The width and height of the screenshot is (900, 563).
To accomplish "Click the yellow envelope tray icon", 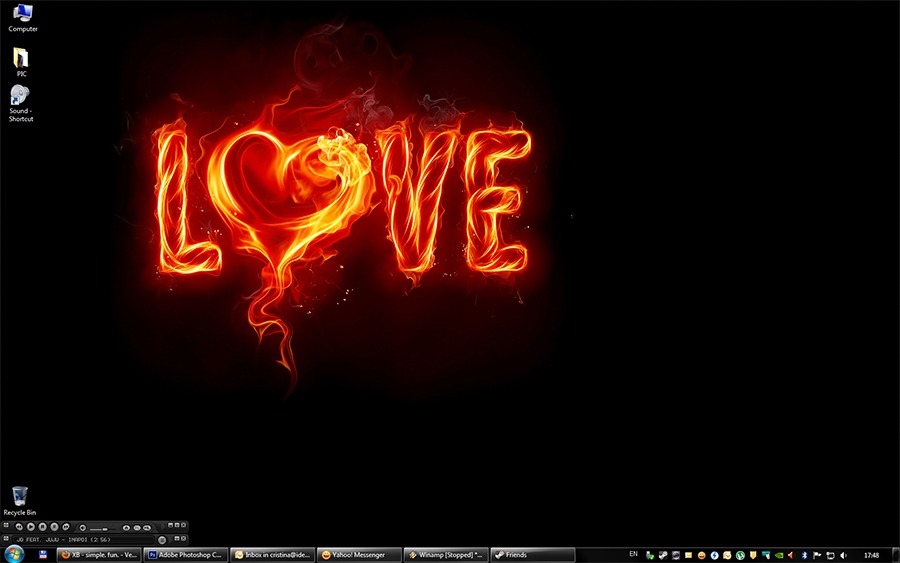I will click(x=688, y=556).
